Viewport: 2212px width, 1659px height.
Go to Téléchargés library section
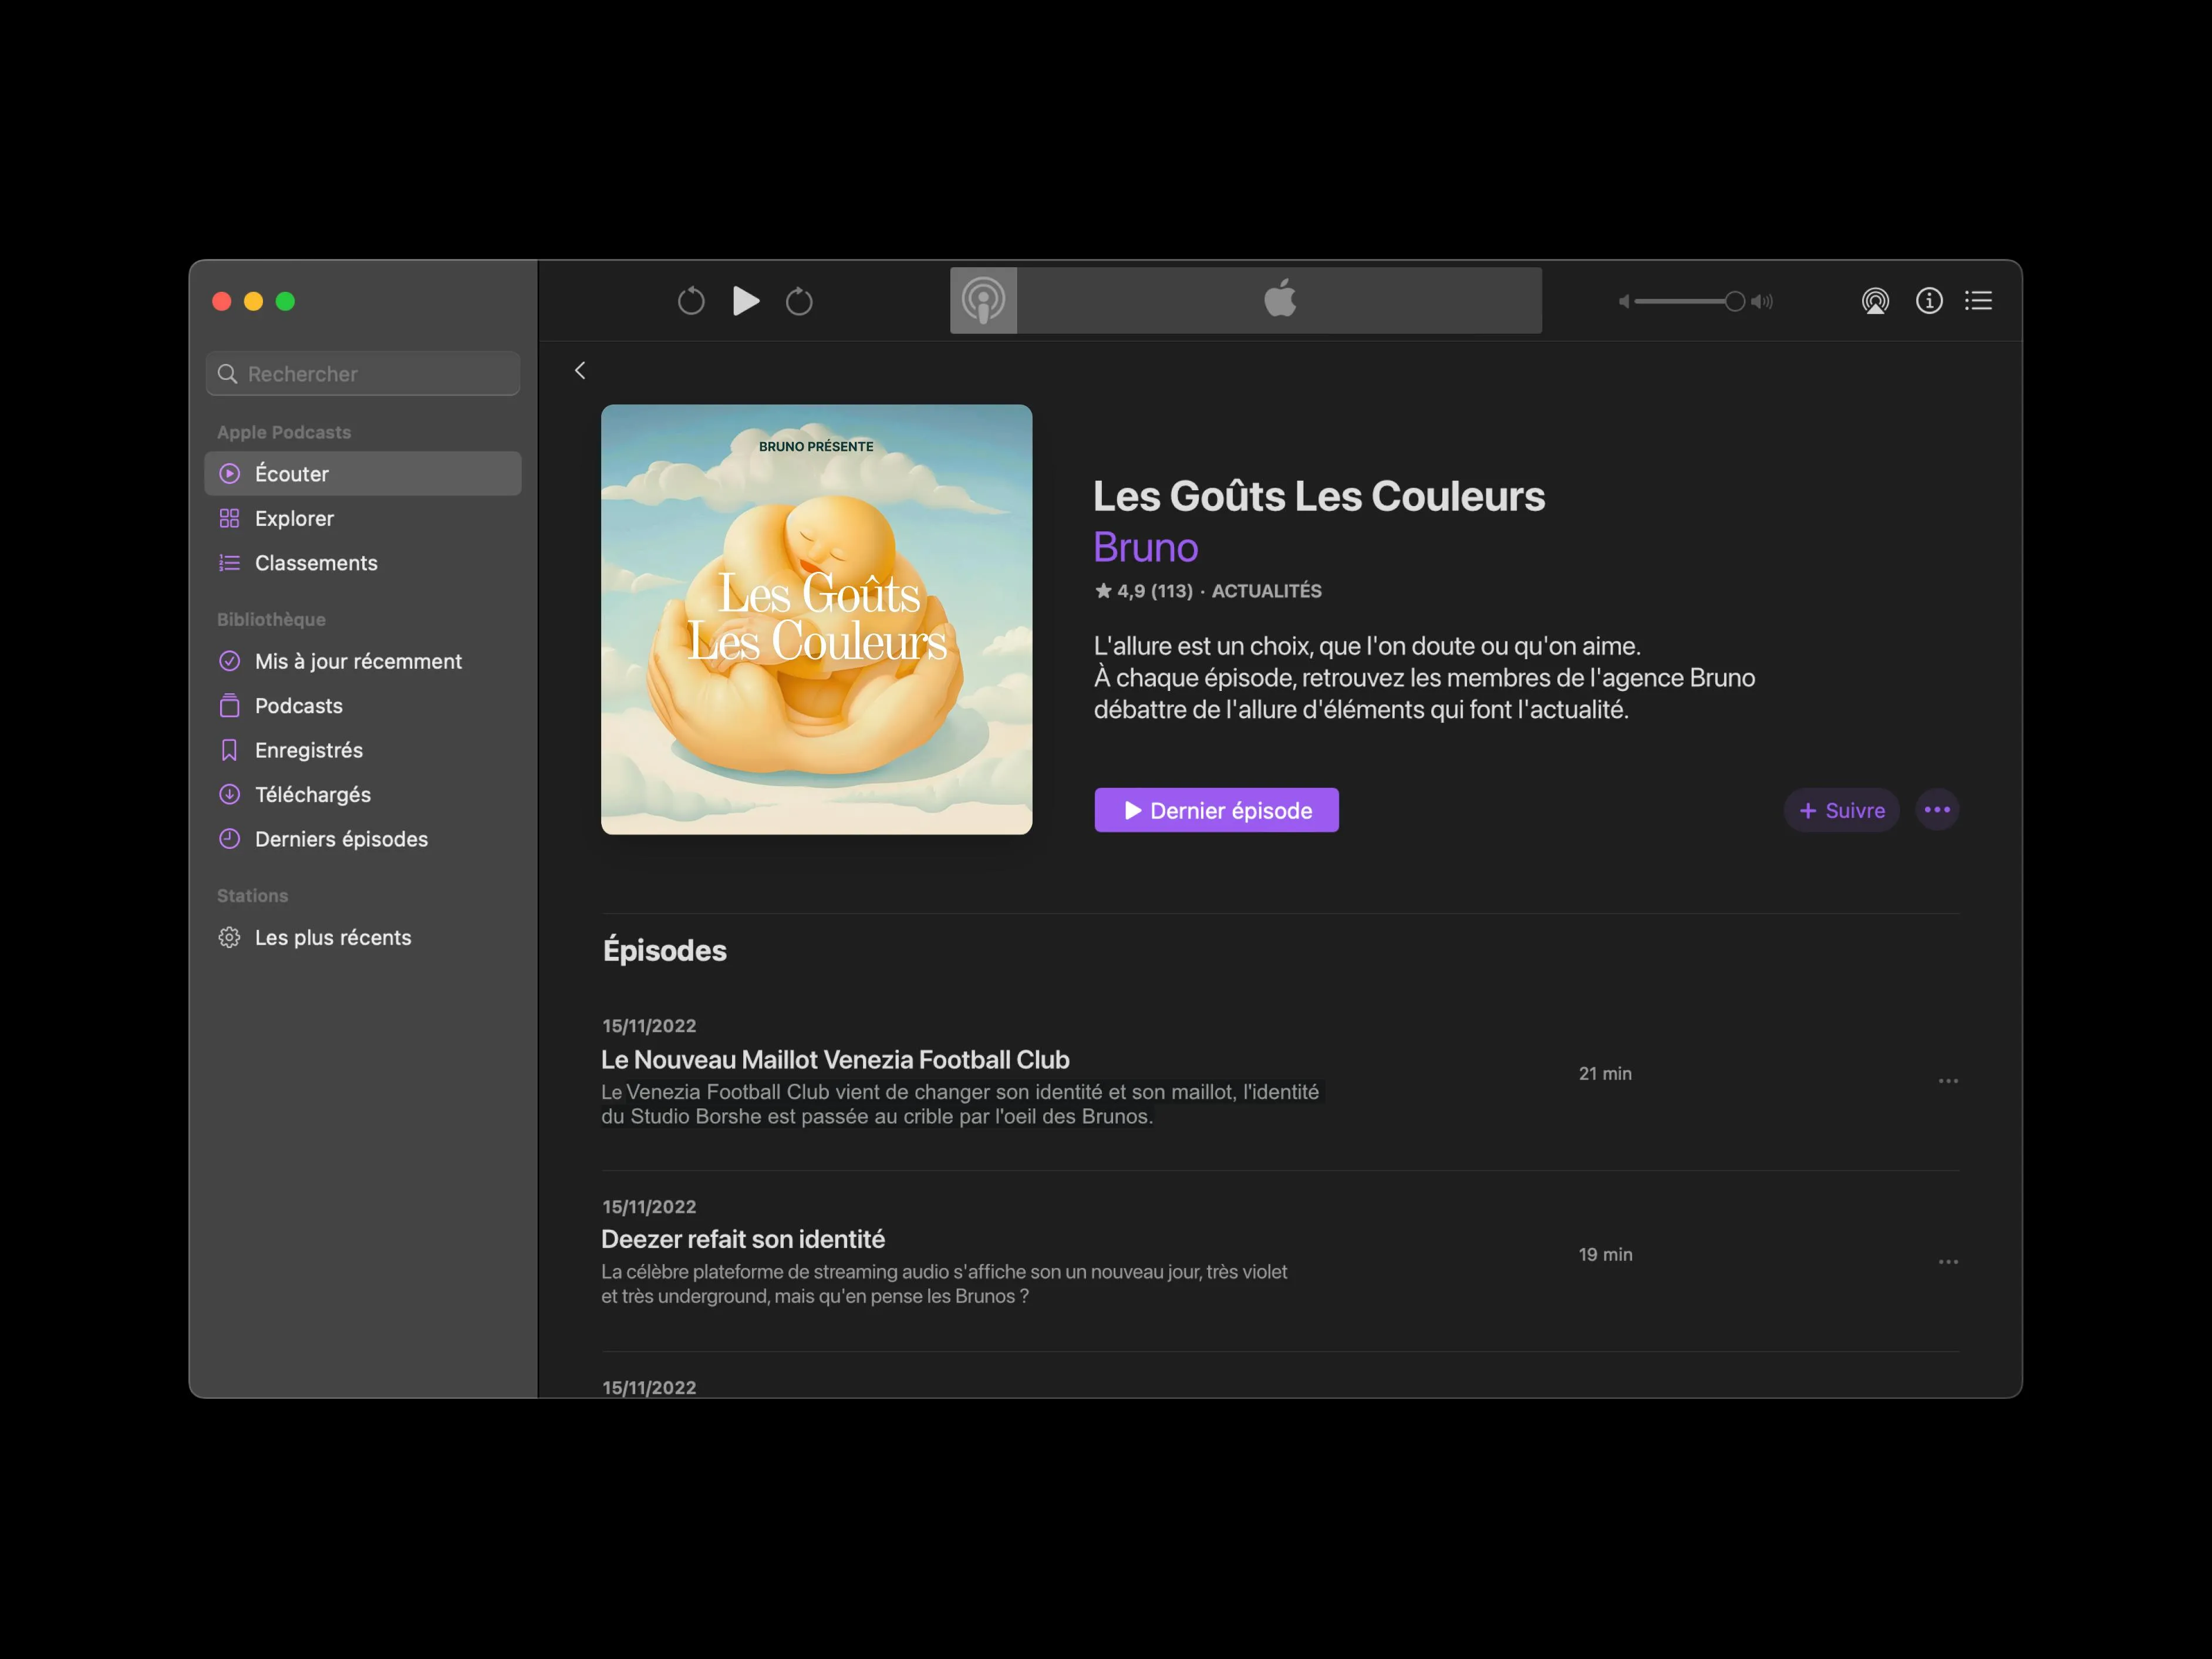coord(312,794)
